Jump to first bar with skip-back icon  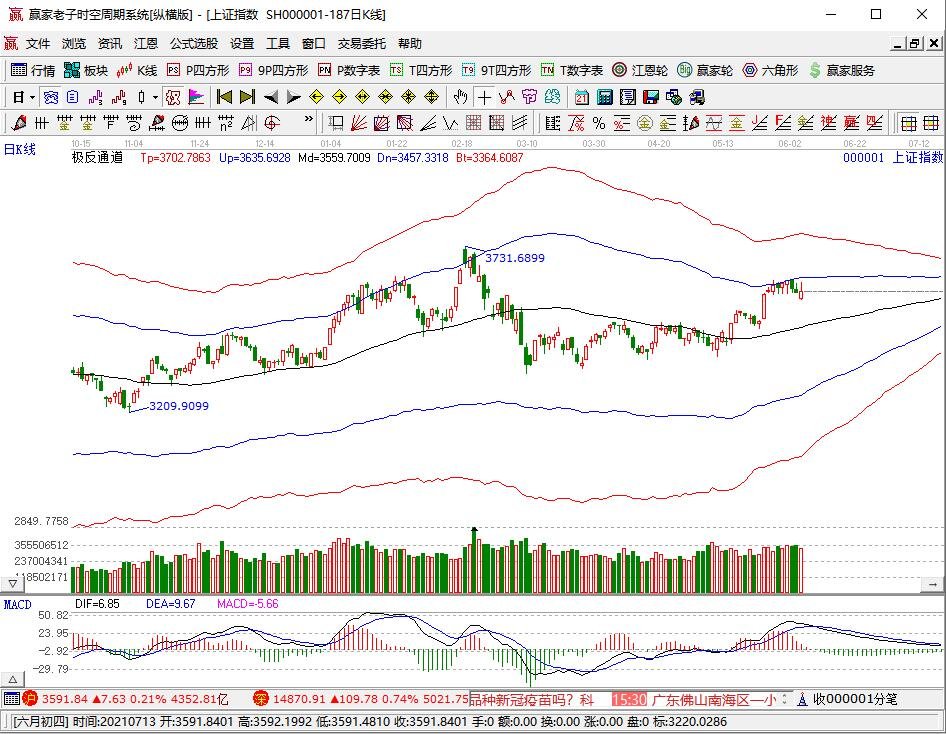[224, 97]
